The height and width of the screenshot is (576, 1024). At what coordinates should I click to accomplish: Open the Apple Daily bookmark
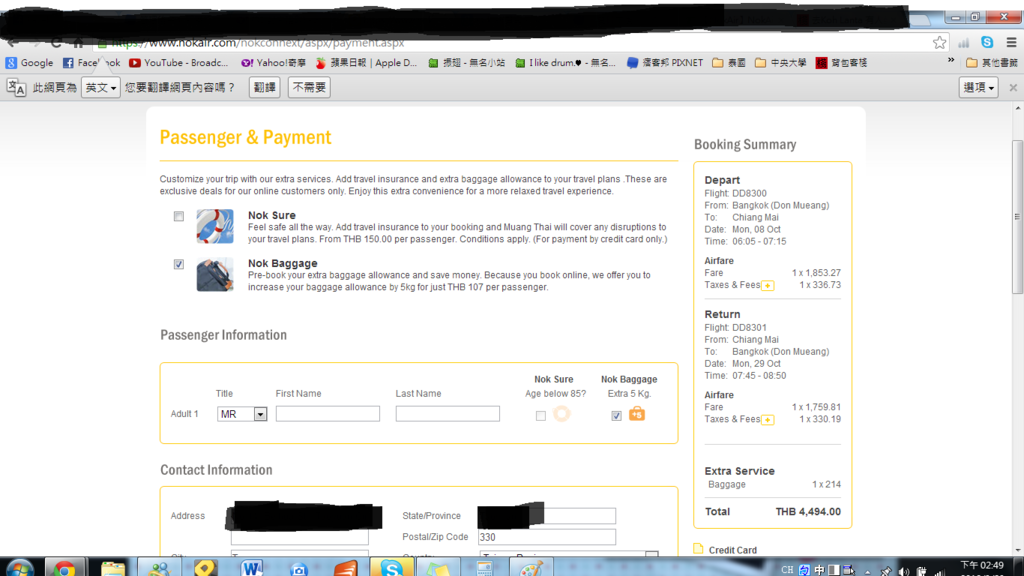click(x=366, y=63)
